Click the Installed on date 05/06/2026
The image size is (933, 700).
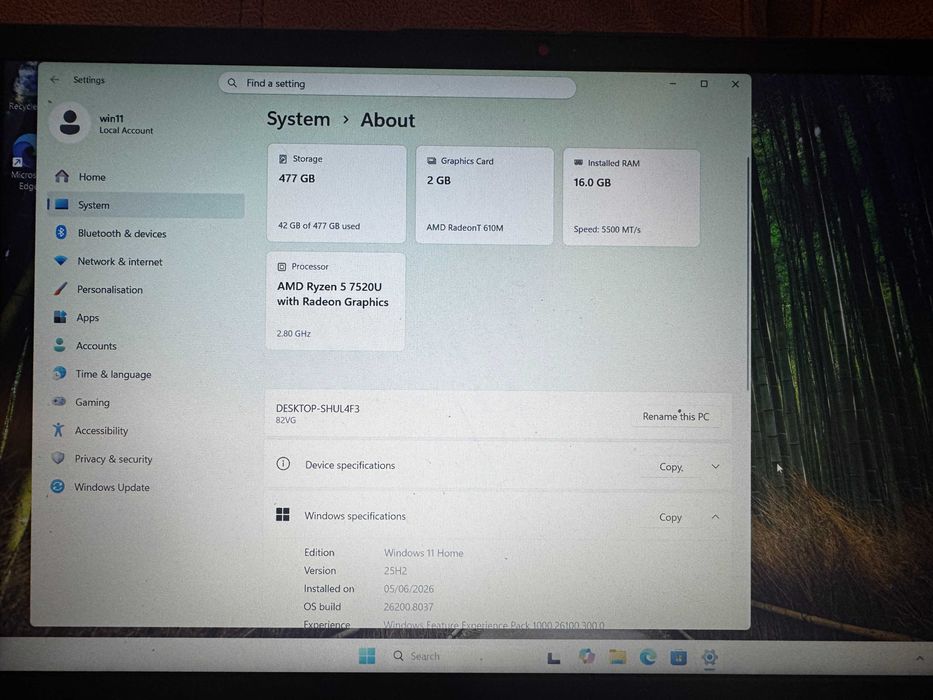pyautogui.click(x=409, y=589)
